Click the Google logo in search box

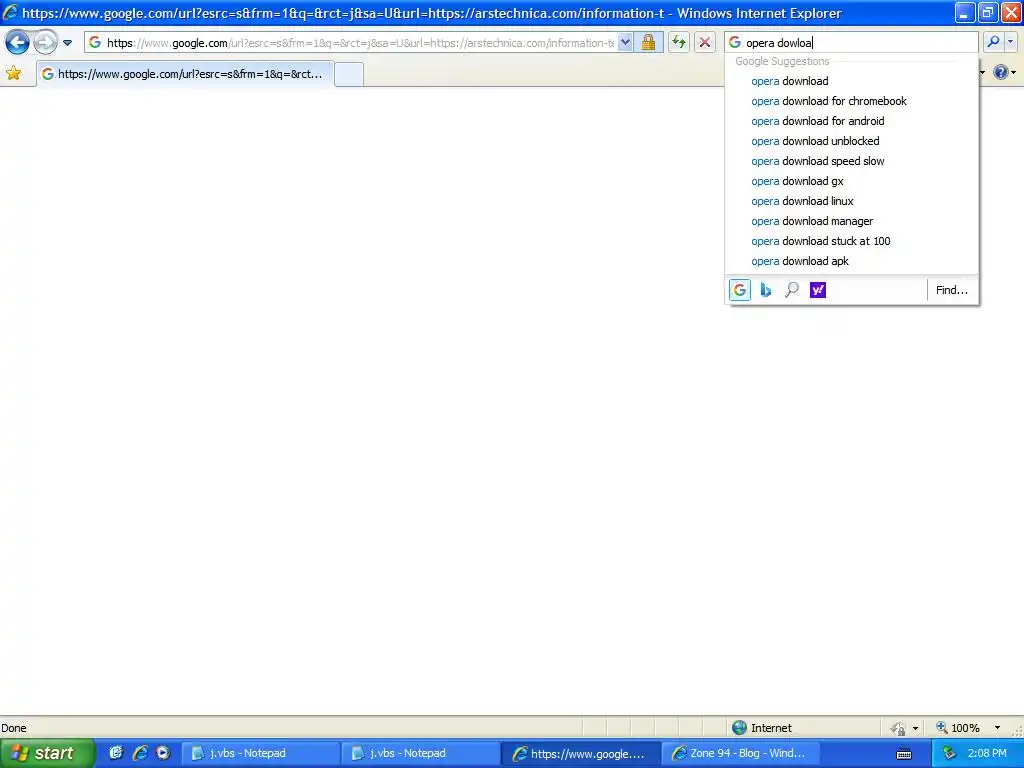point(735,42)
